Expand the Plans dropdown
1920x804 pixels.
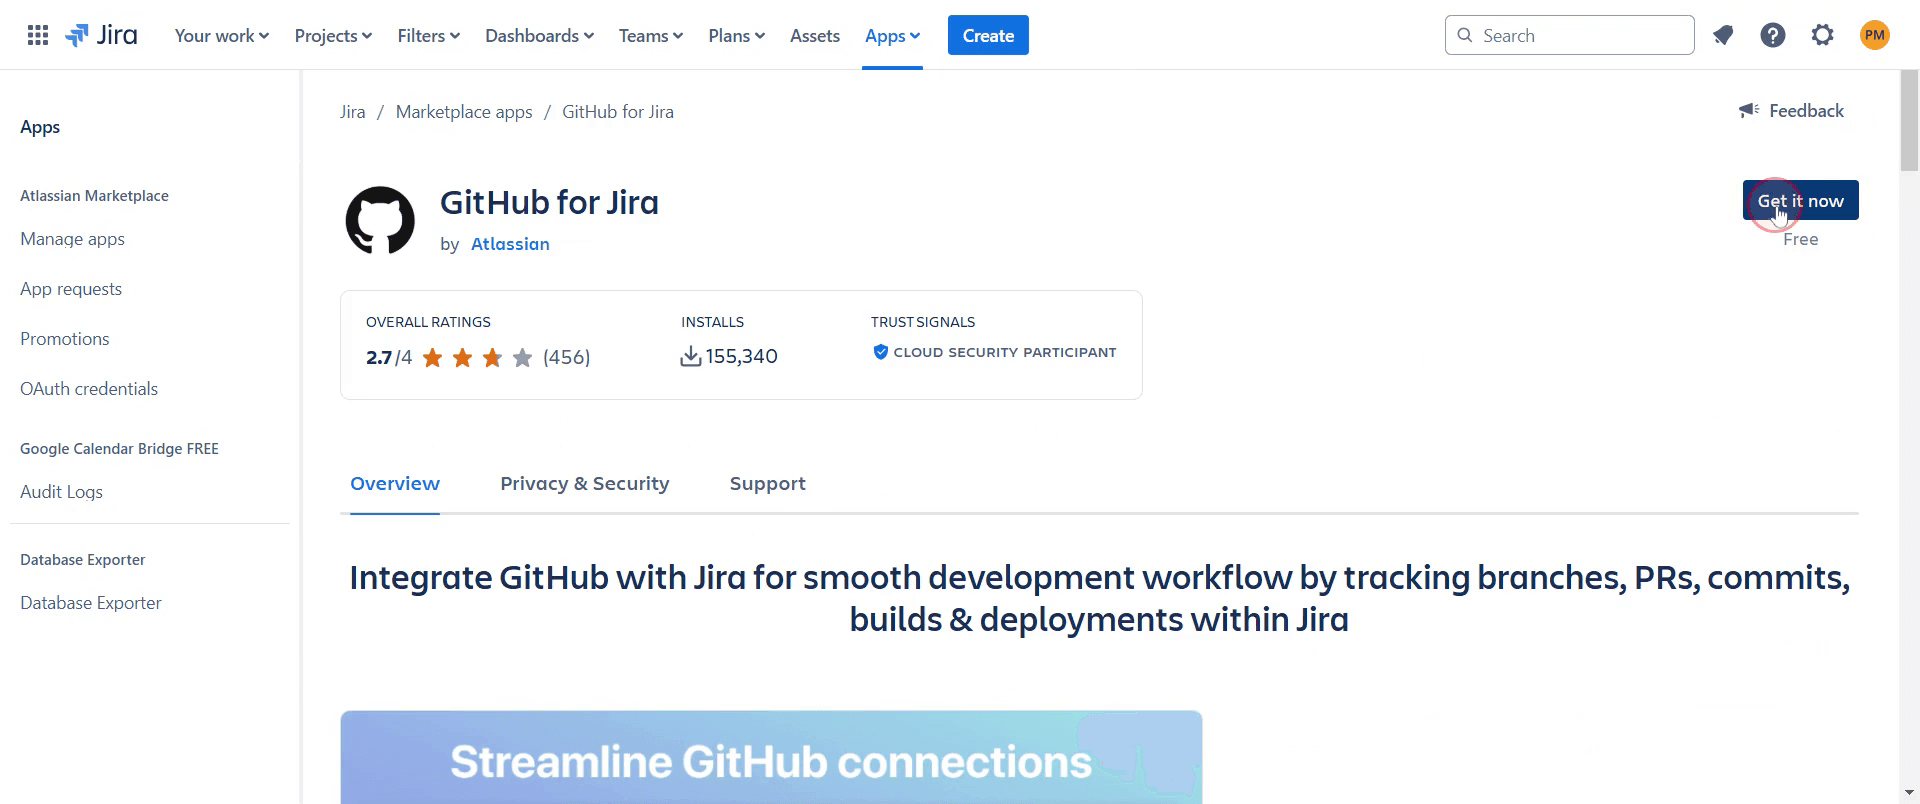(737, 36)
